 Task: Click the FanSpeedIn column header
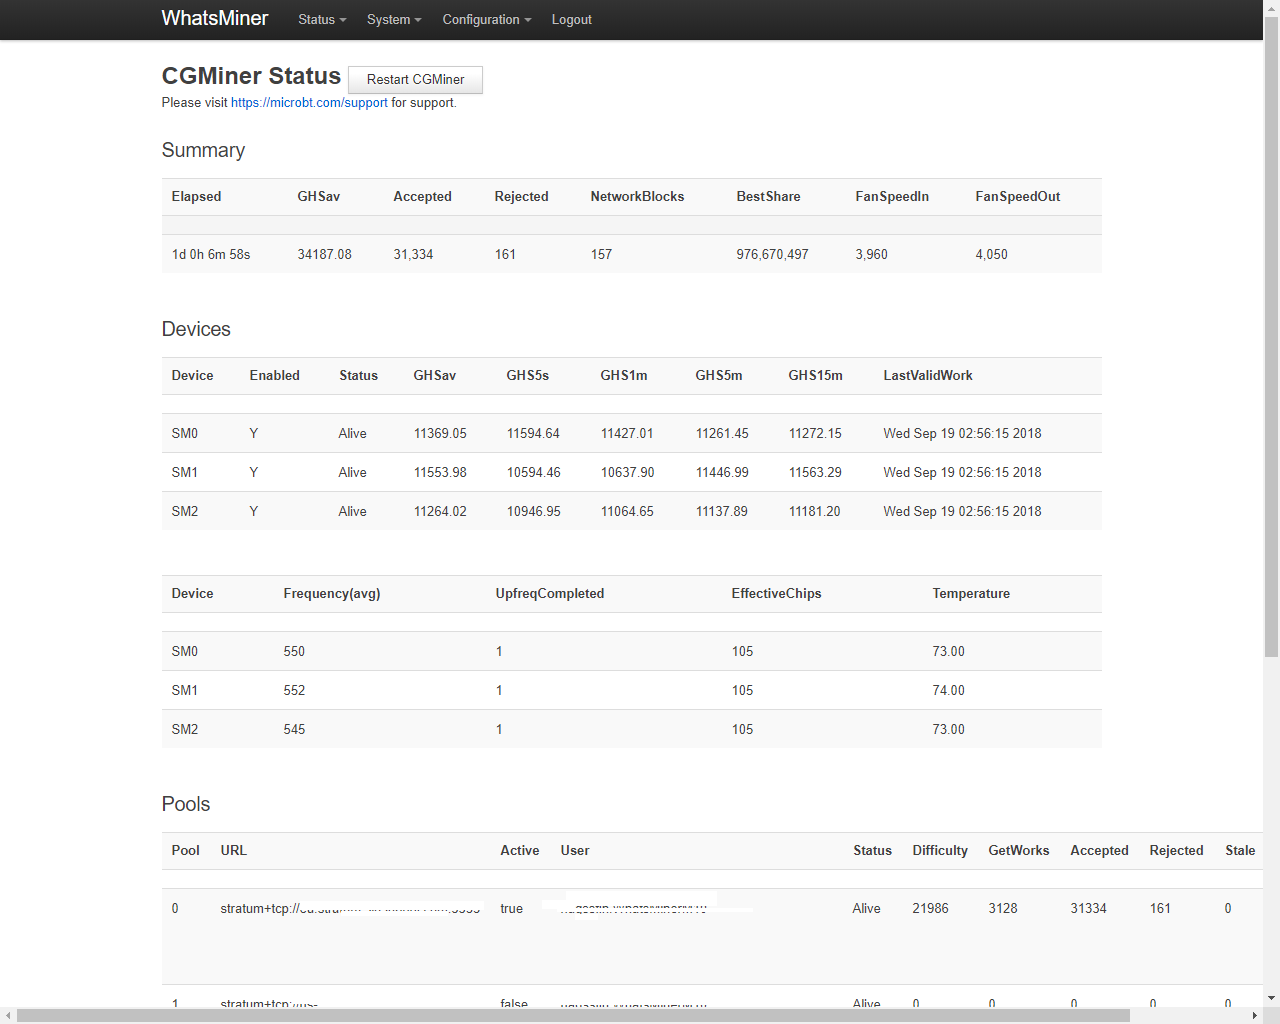pyautogui.click(x=892, y=197)
